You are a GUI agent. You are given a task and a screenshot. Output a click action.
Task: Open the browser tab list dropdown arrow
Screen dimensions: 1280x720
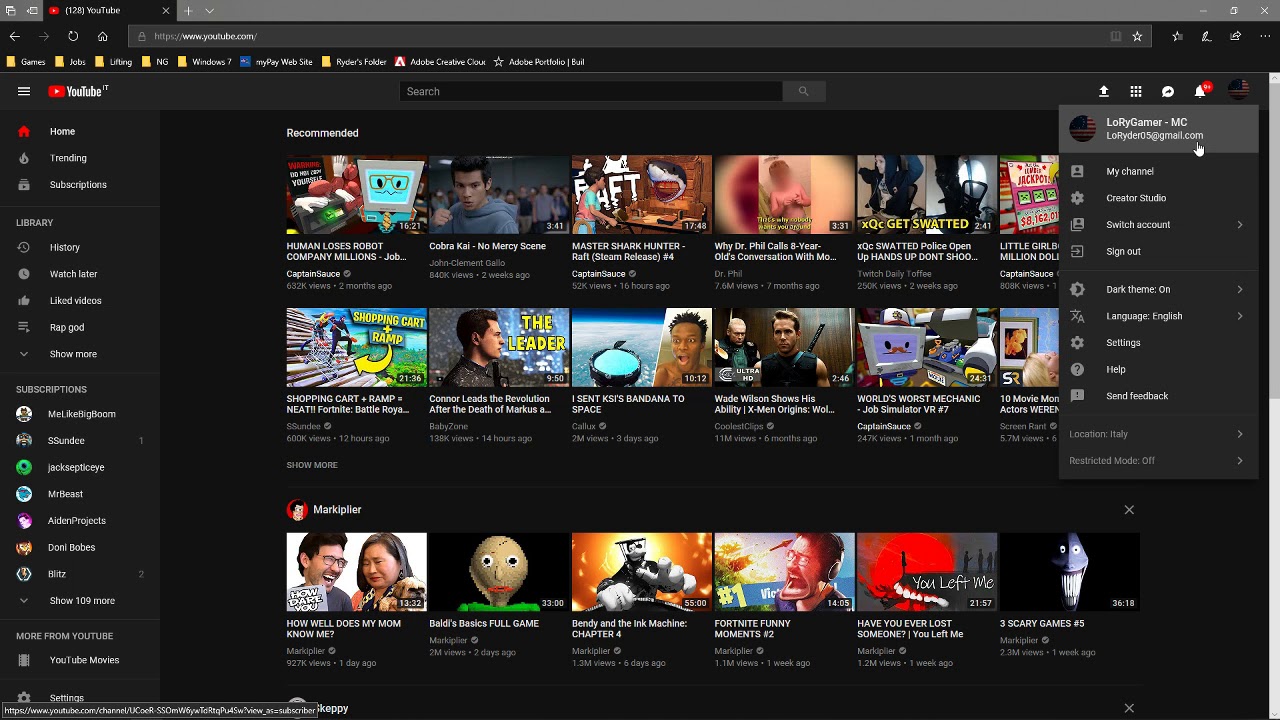pyautogui.click(x=209, y=11)
